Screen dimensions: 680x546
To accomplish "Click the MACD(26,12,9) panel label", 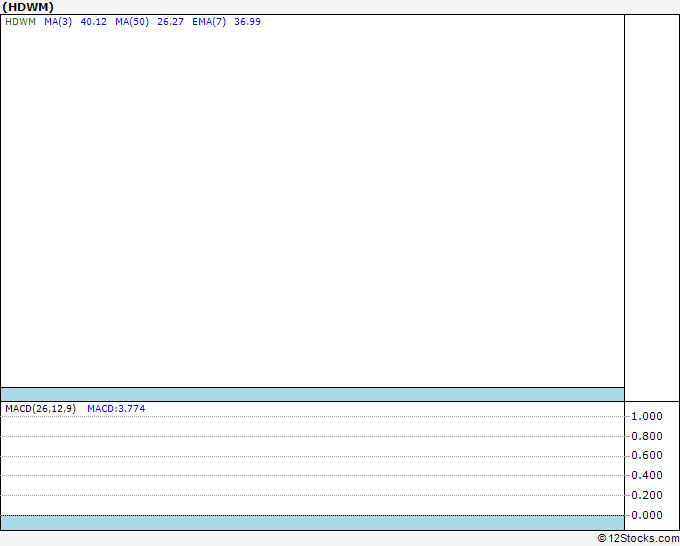I will point(40,409).
